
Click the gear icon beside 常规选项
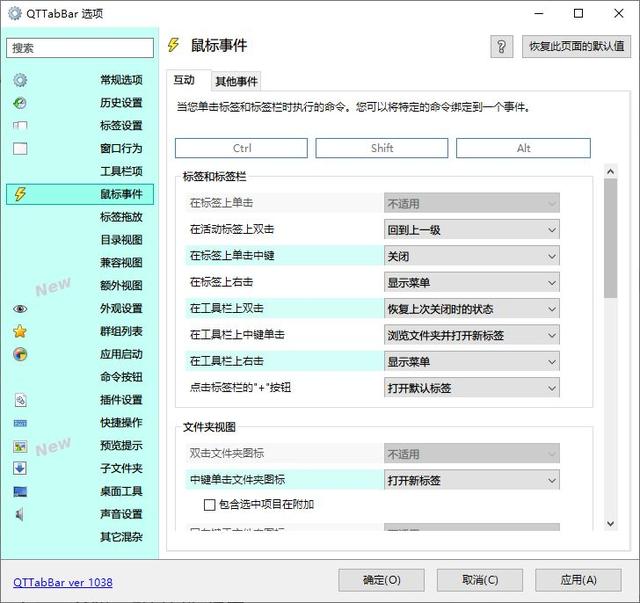tap(20, 80)
